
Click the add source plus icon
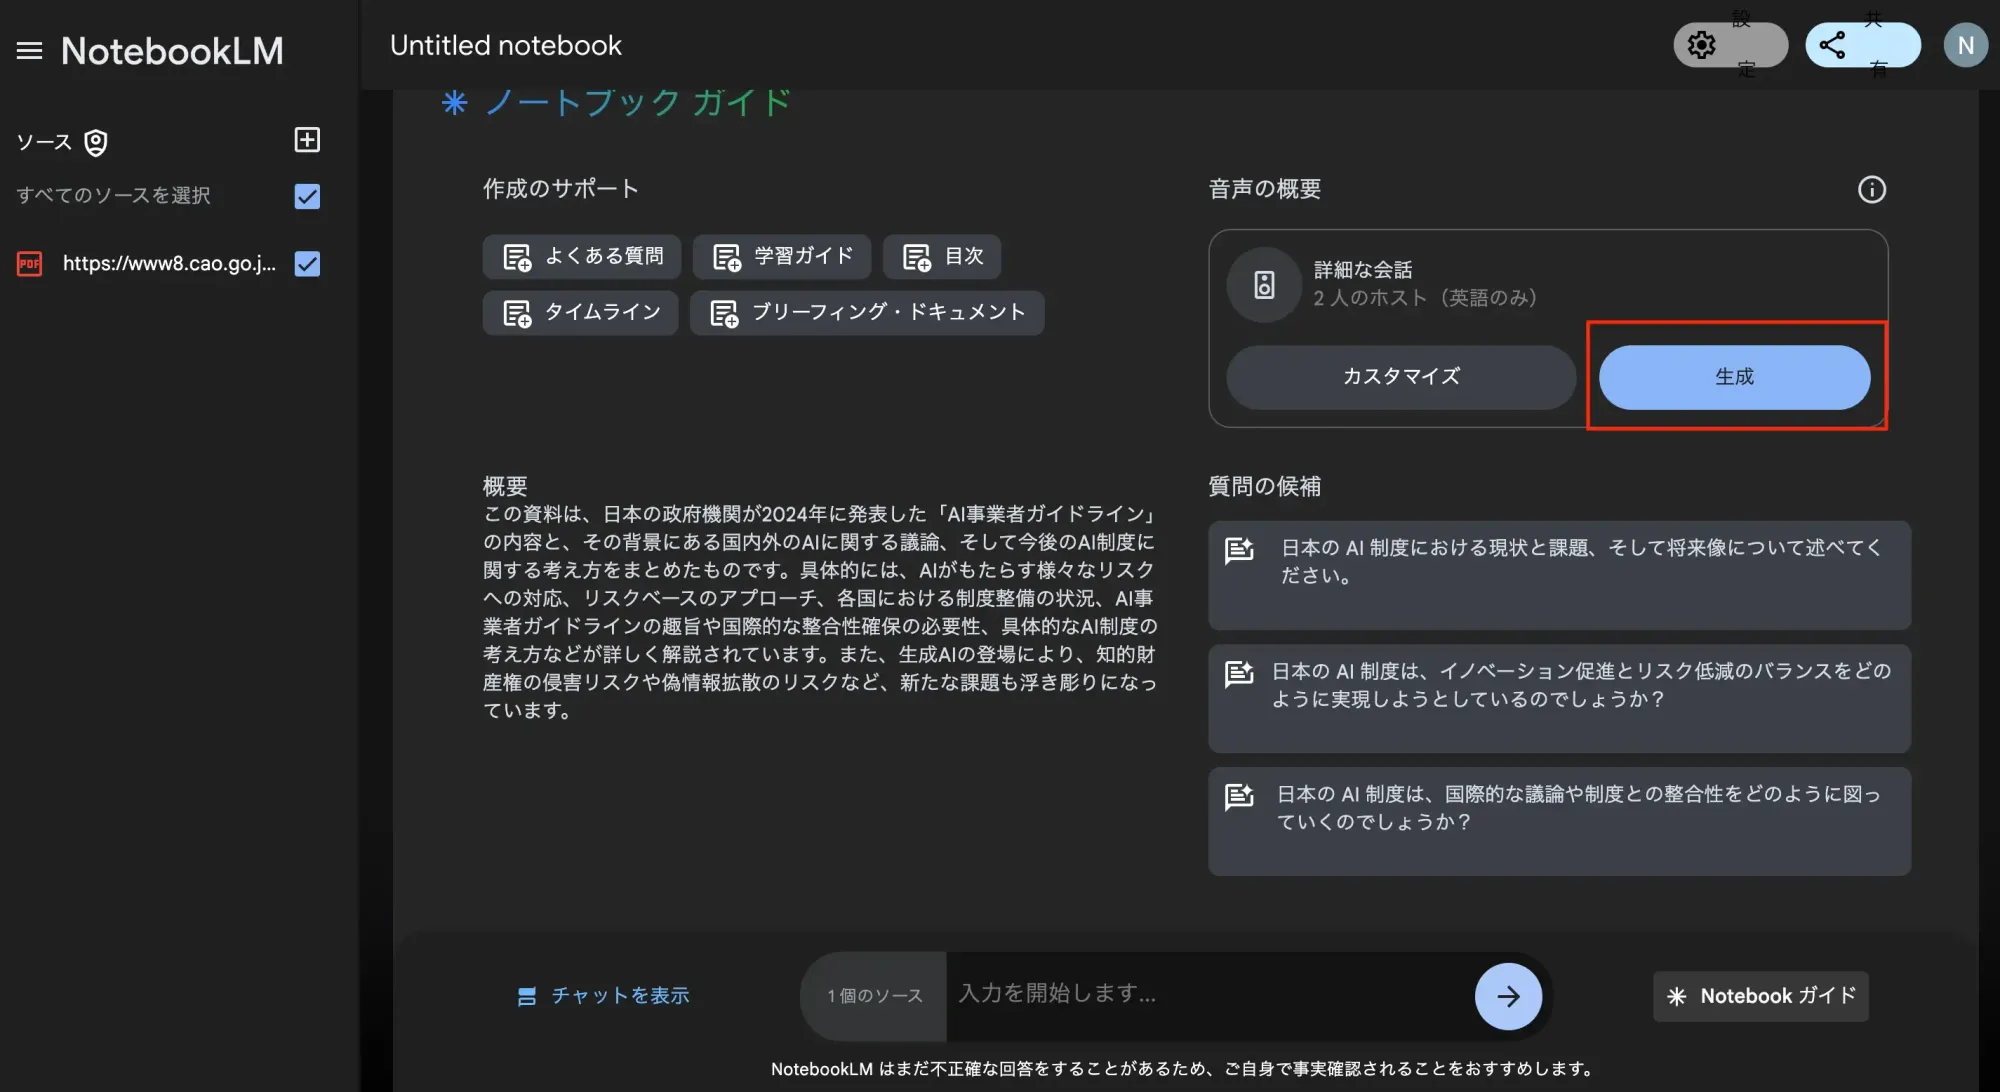(x=307, y=140)
